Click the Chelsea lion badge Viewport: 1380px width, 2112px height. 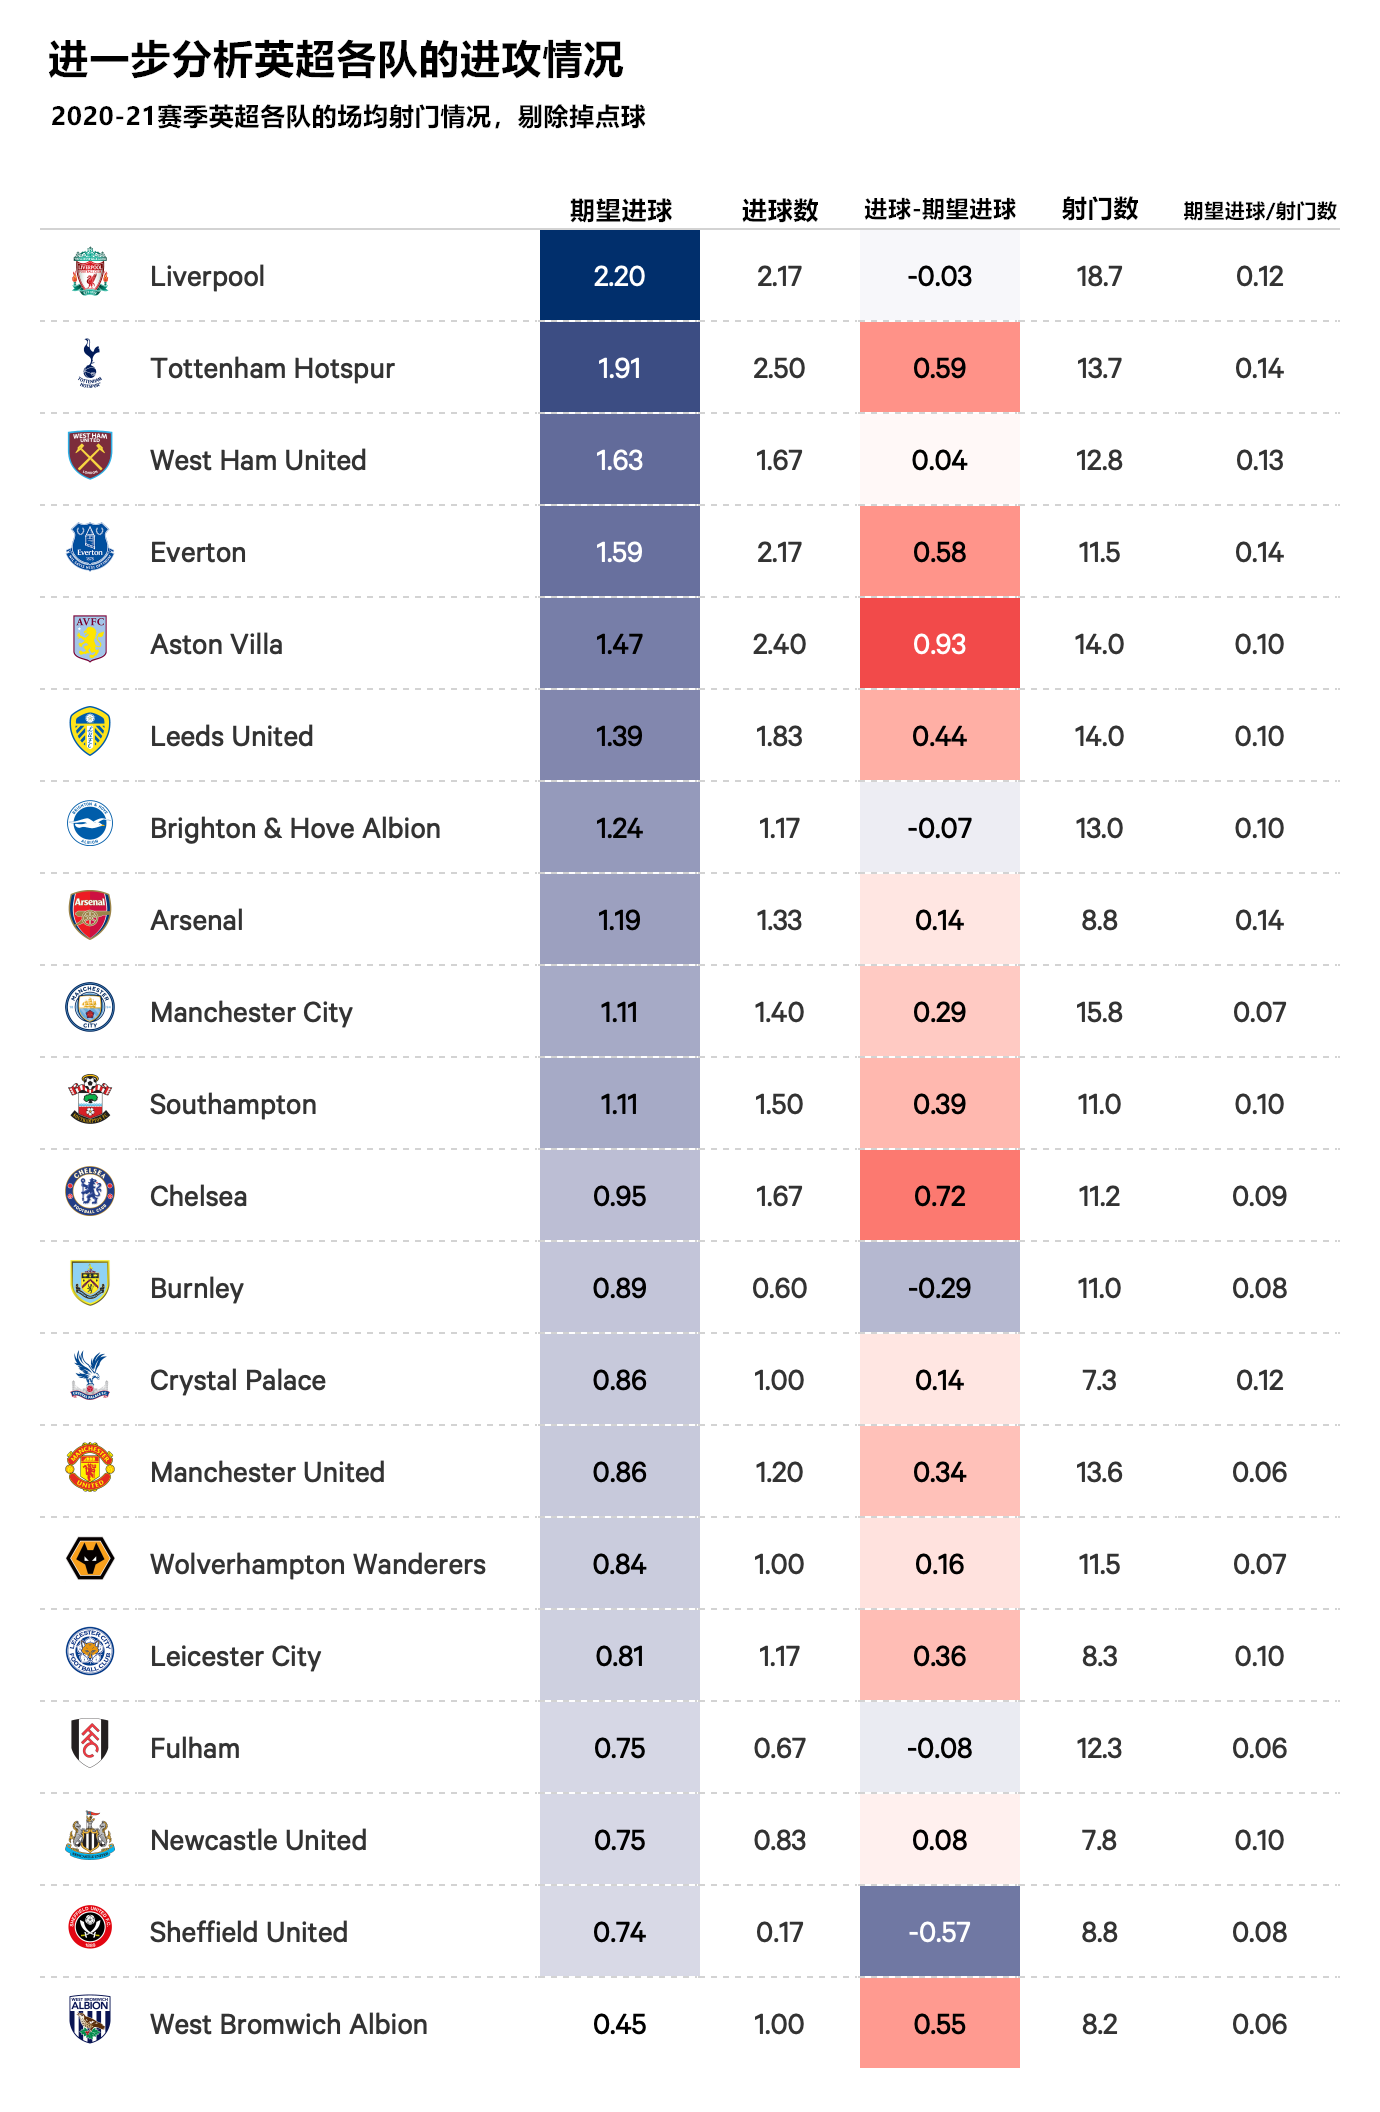90,1191
